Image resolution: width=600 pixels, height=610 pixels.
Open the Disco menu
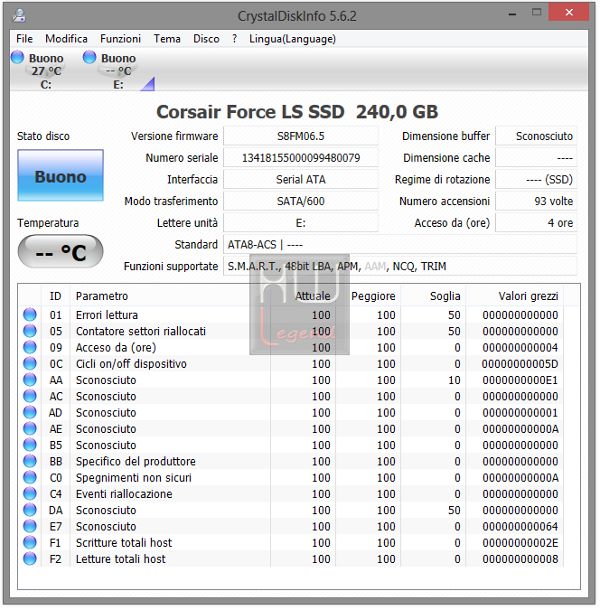[x=206, y=39]
